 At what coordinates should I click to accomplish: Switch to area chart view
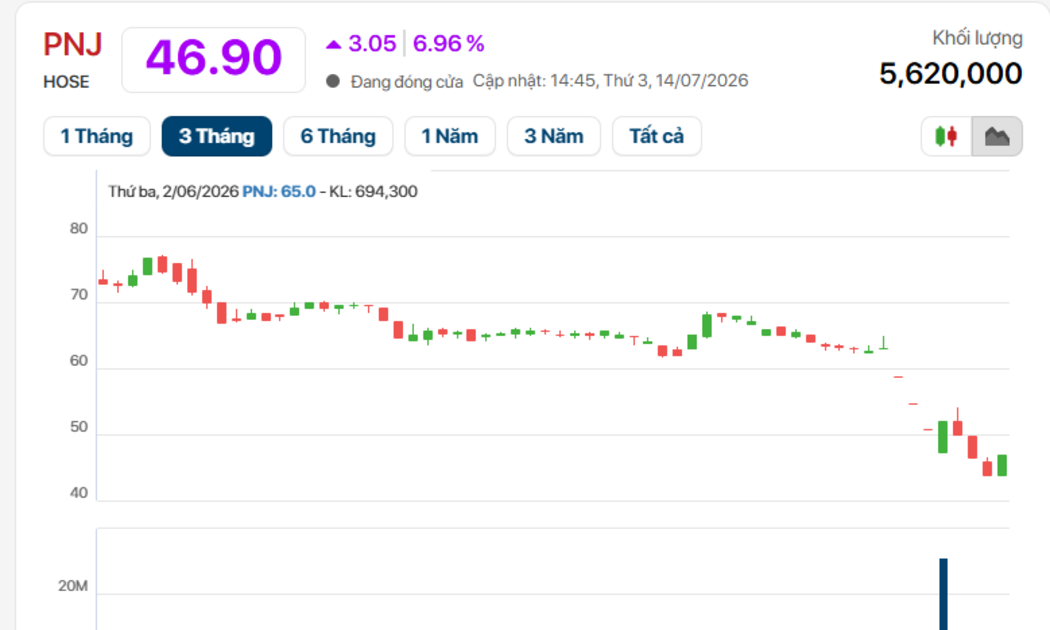997,136
